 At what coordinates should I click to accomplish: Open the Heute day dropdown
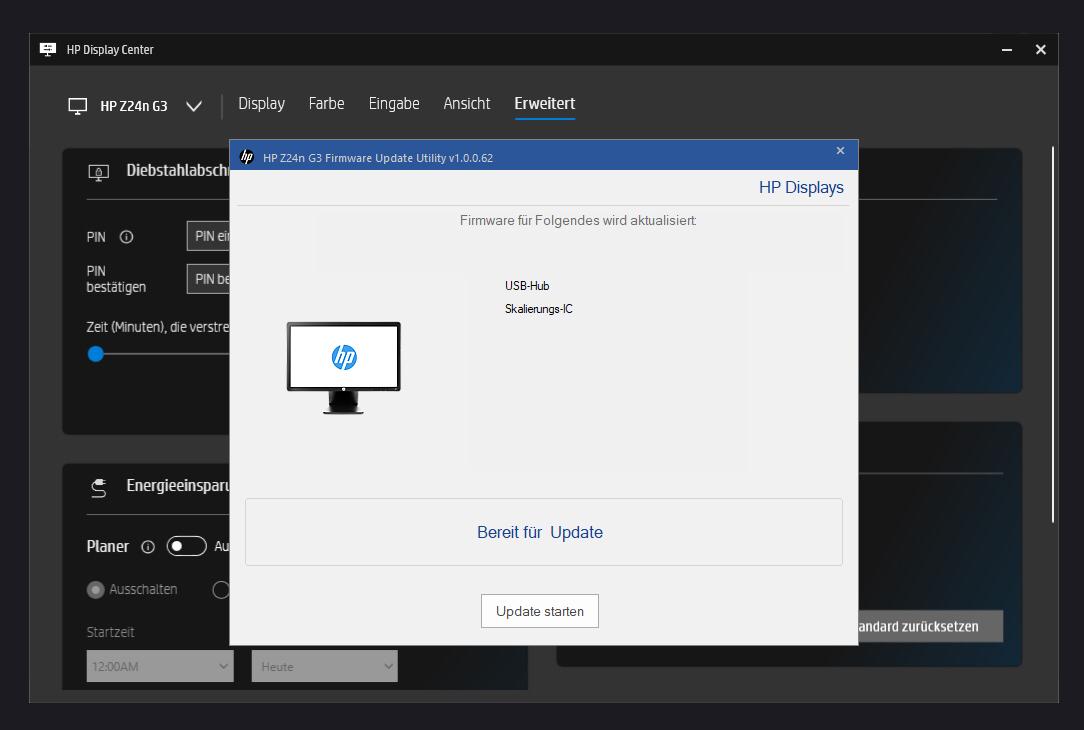click(324, 666)
